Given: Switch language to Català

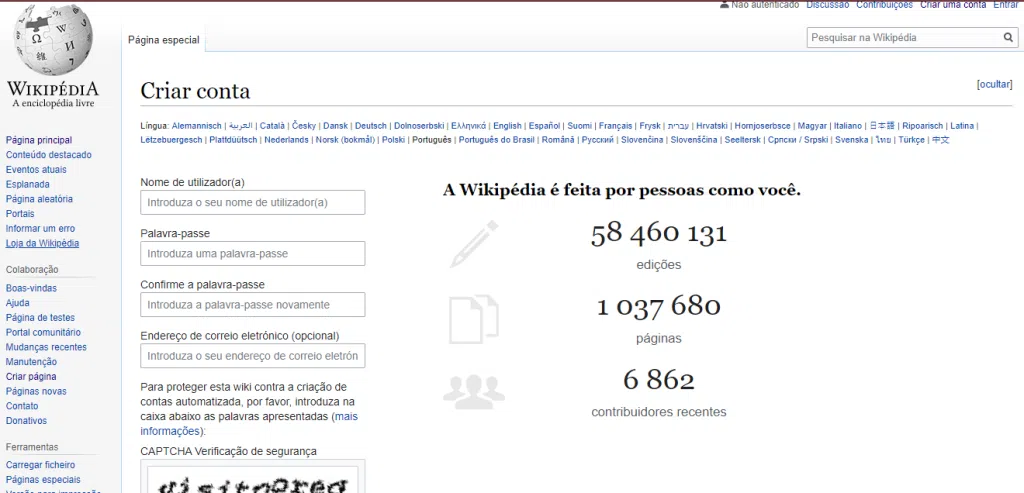Looking at the screenshot, I should pyautogui.click(x=272, y=125).
